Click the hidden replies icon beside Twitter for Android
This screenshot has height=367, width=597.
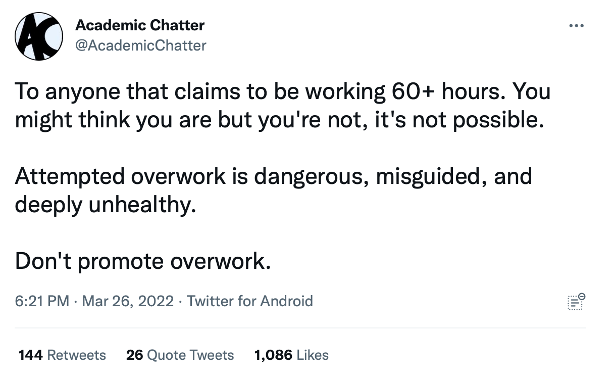[576, 301]
